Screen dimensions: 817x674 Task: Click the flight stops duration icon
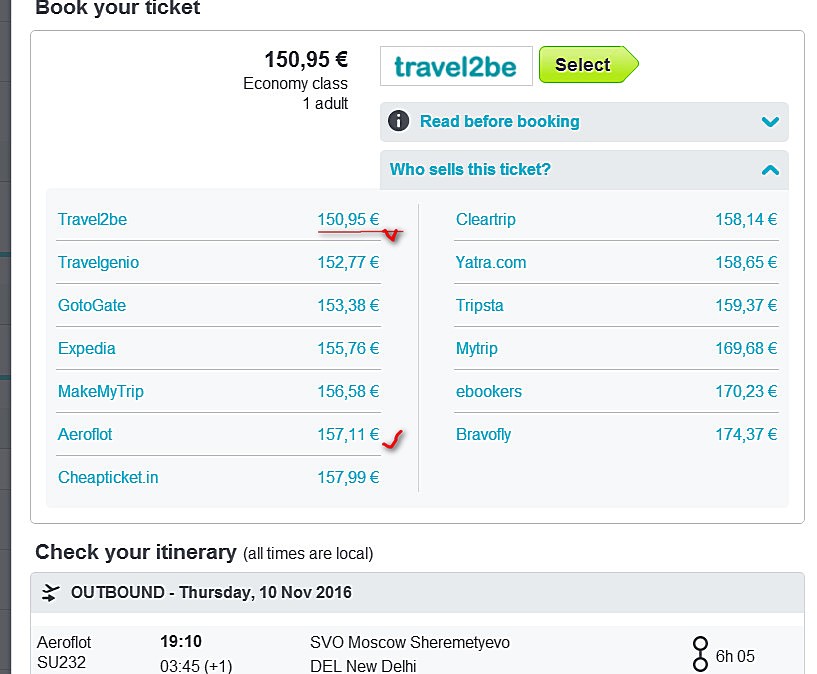(700, 654)
